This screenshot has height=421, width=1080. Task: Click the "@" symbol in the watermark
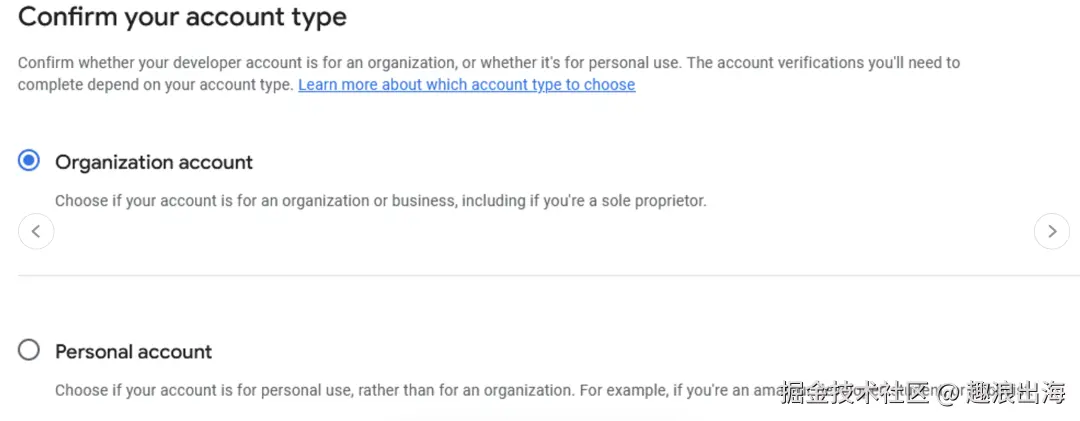click(947, 392)
